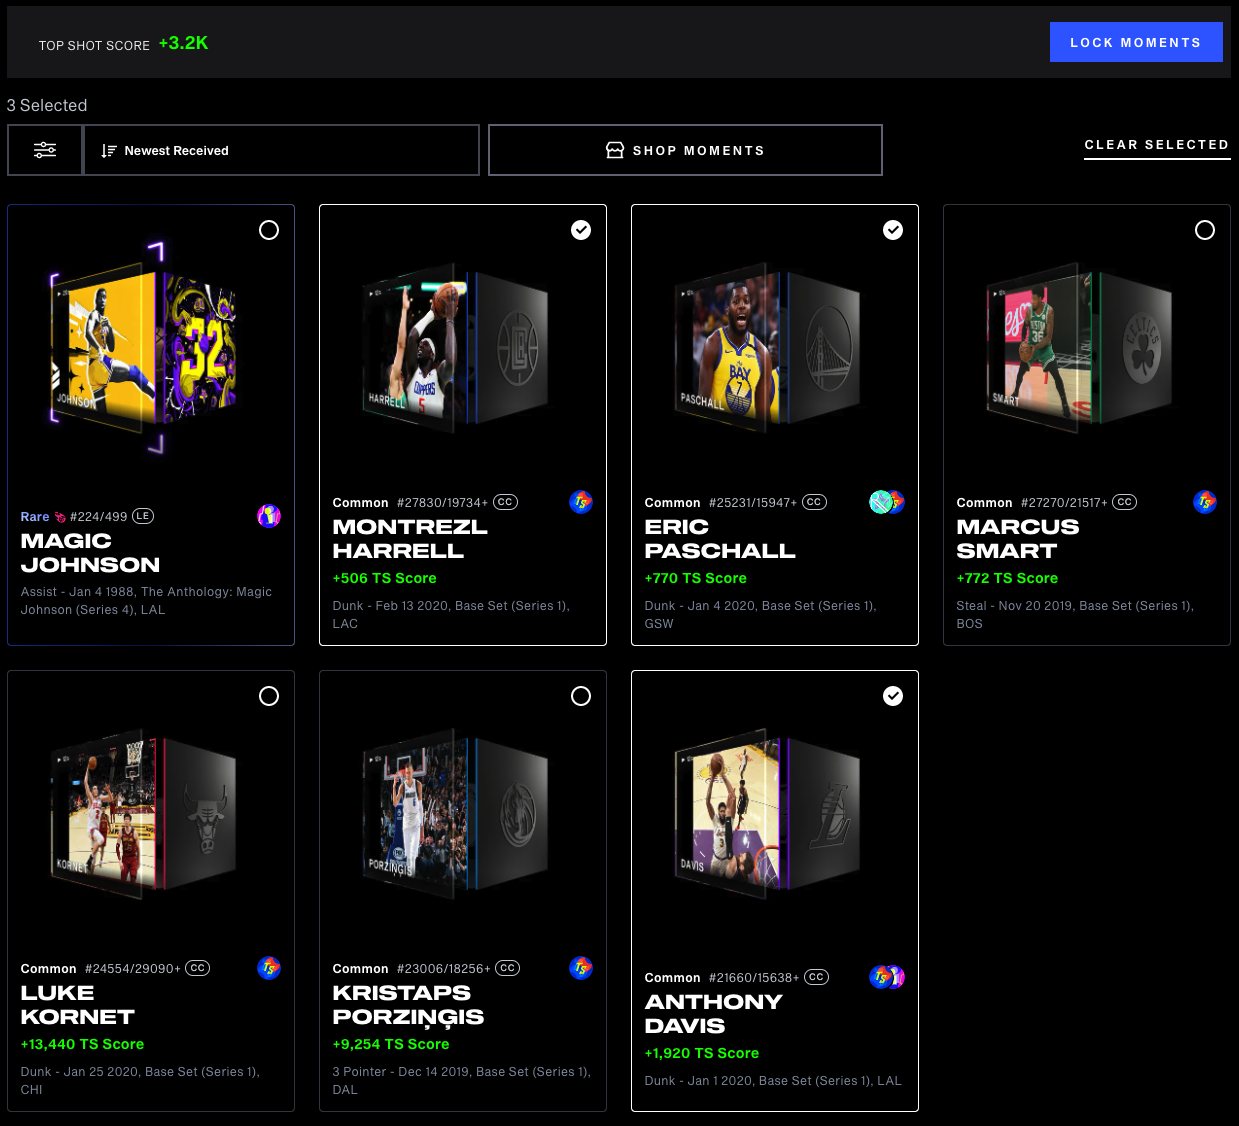This screenshot has width=1239, height=1126.
Task: Click the Luke Kornet player name
Action: (x=78, y=1005)
